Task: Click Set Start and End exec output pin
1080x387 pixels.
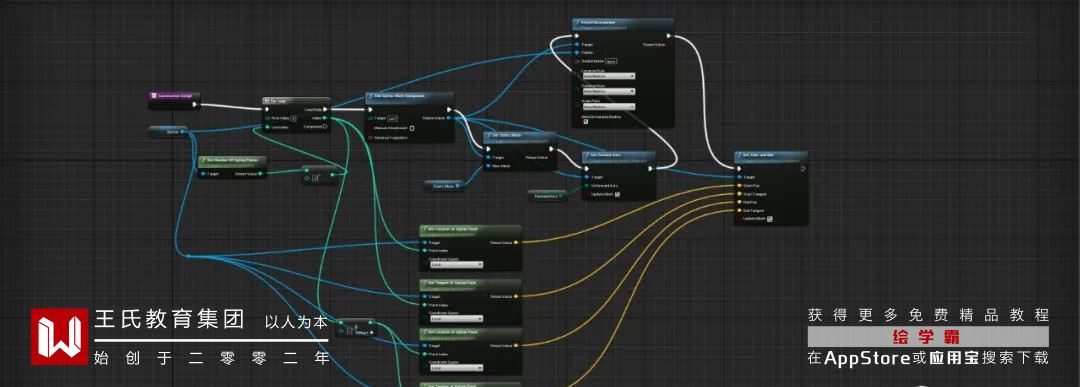Action: point(802,168)
